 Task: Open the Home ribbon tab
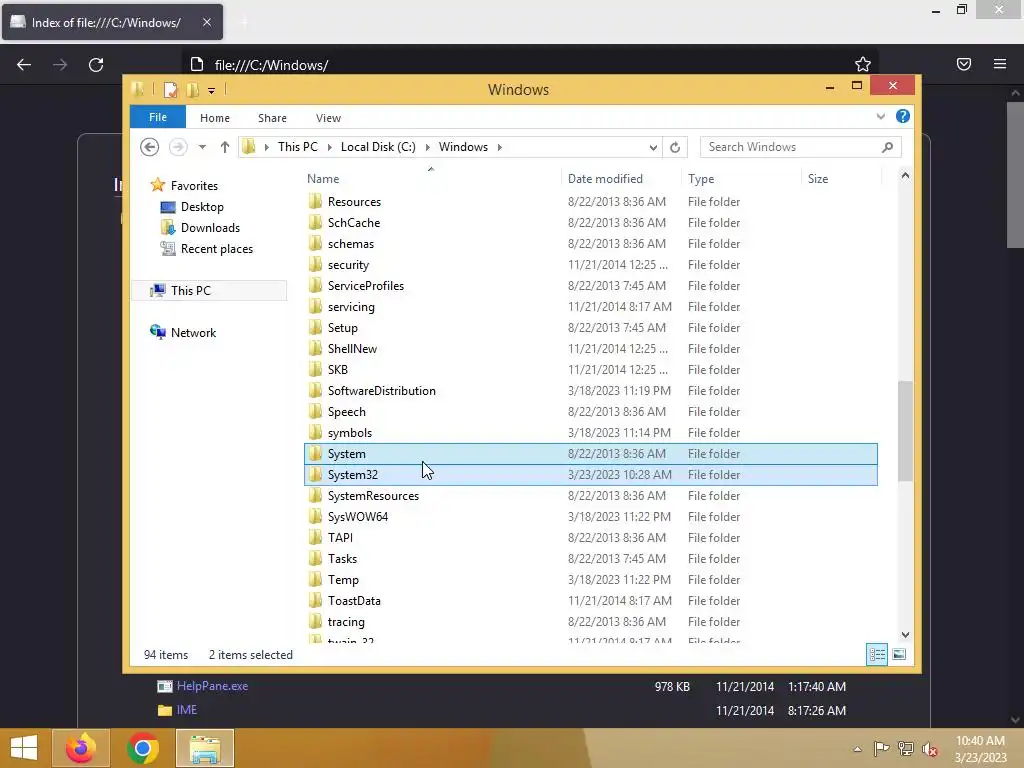point(215,118)
